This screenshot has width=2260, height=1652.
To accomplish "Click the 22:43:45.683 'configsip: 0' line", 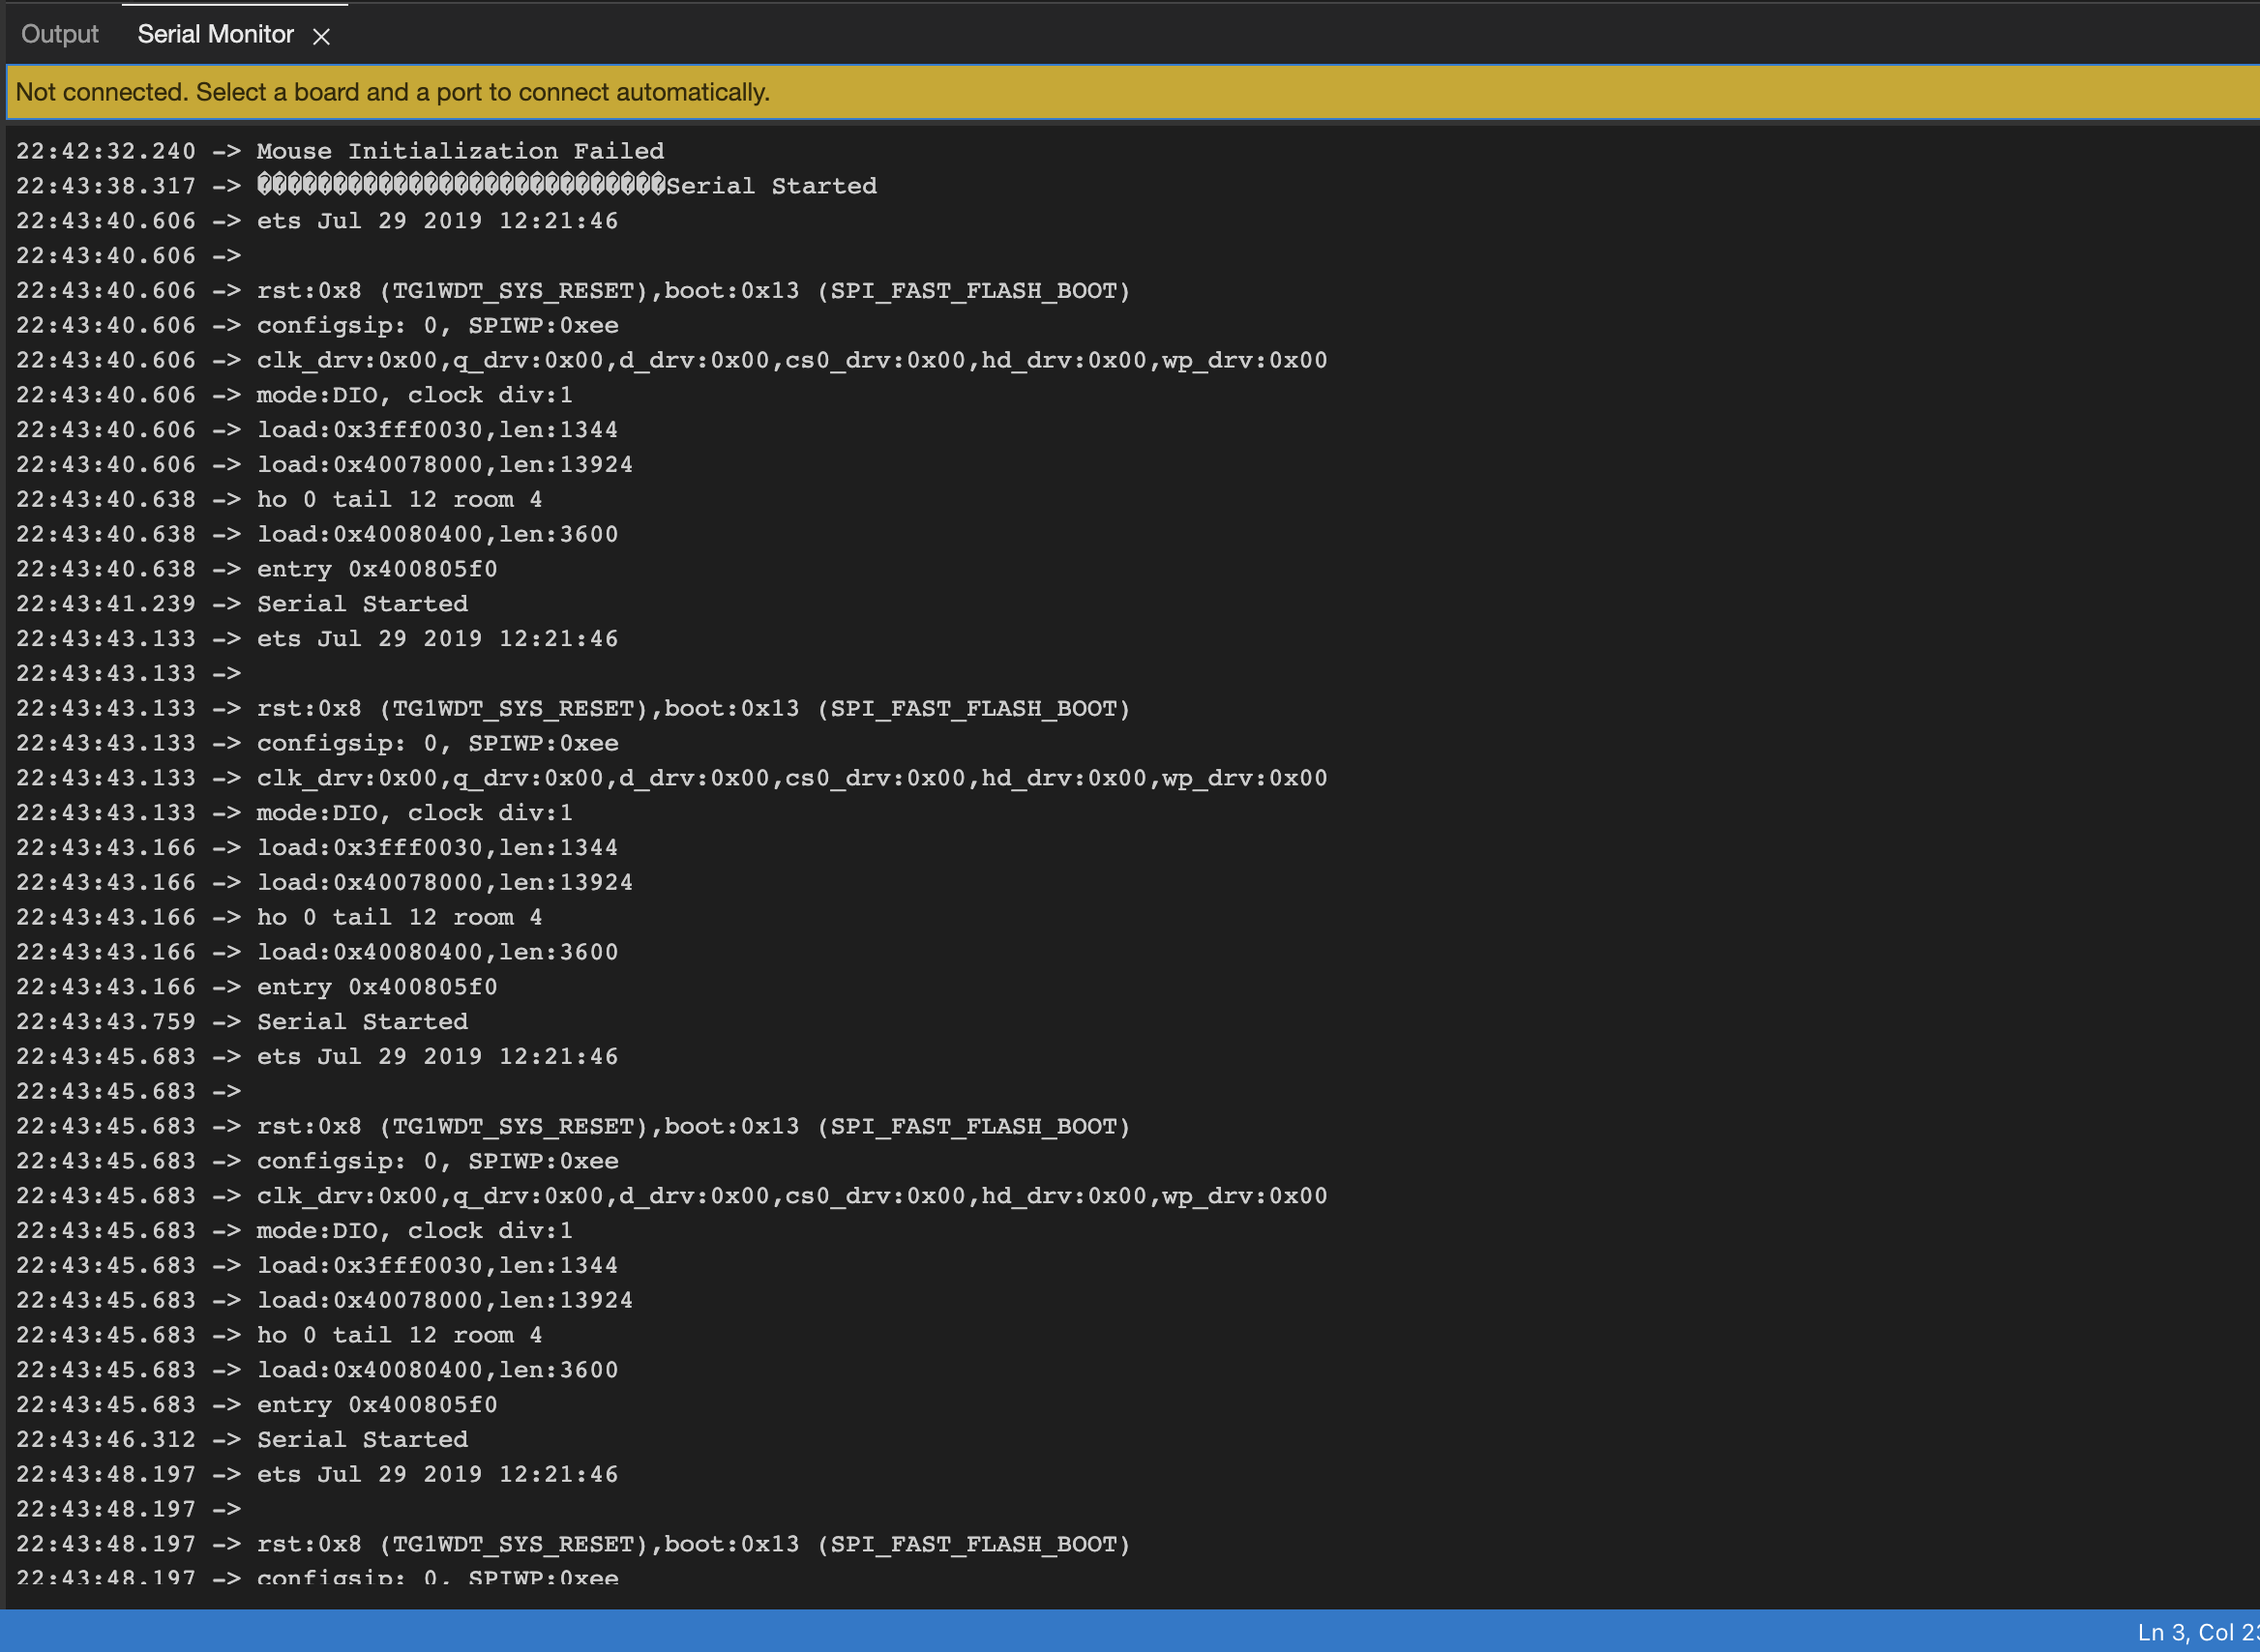I will click(437, 1161).
